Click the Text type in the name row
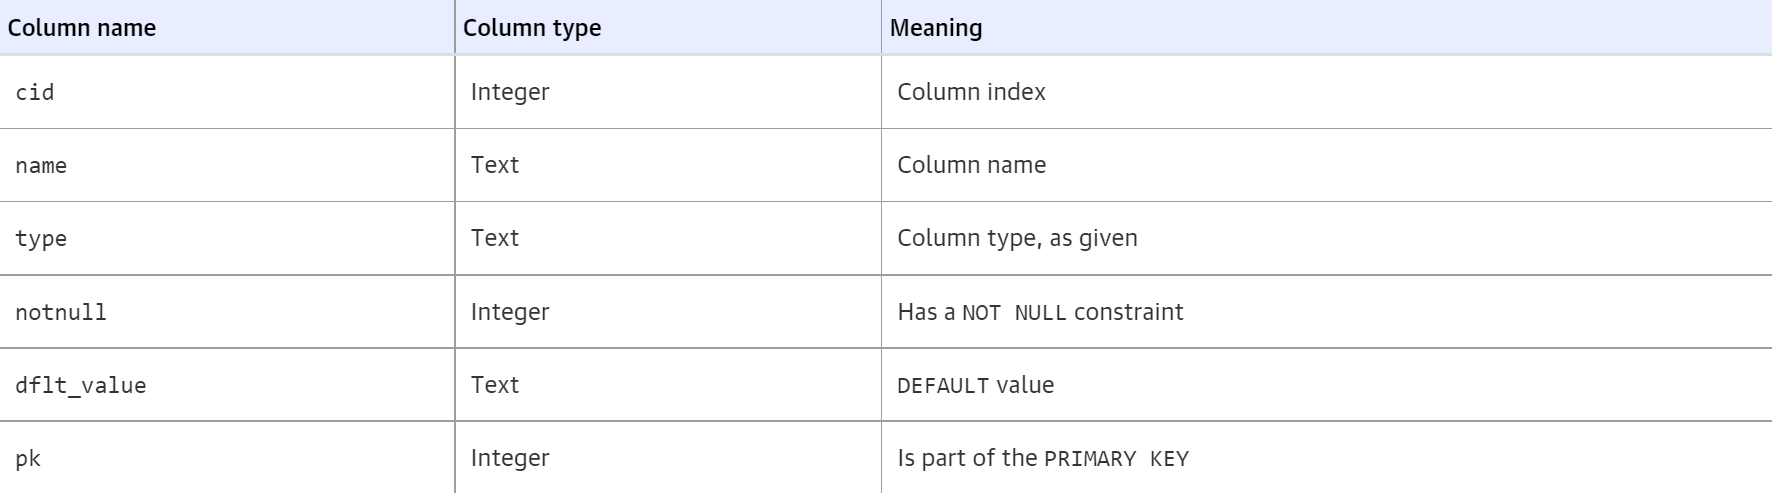1772x493 pixels. (x=495, y=165)
